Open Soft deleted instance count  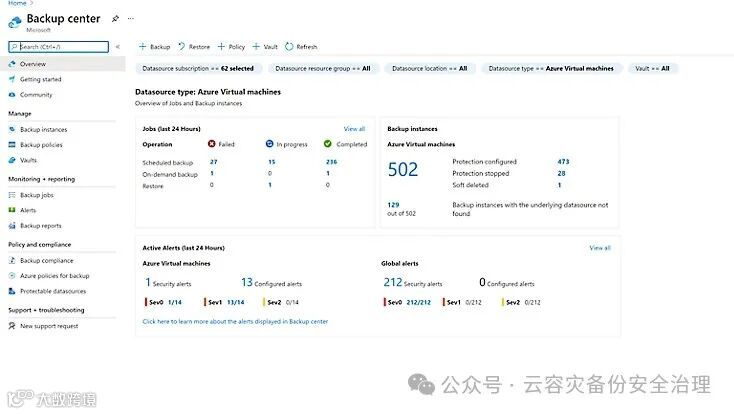559,185
